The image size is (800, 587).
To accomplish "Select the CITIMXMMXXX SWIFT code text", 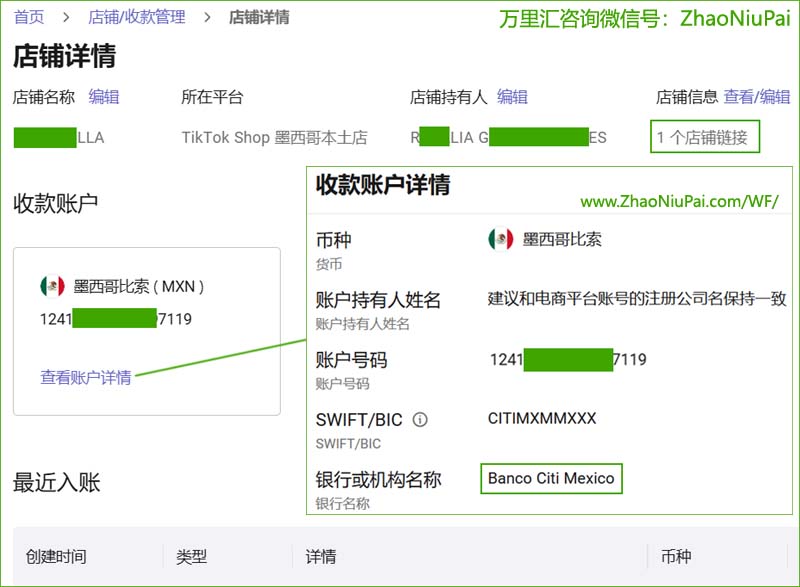I will point(542,418).
